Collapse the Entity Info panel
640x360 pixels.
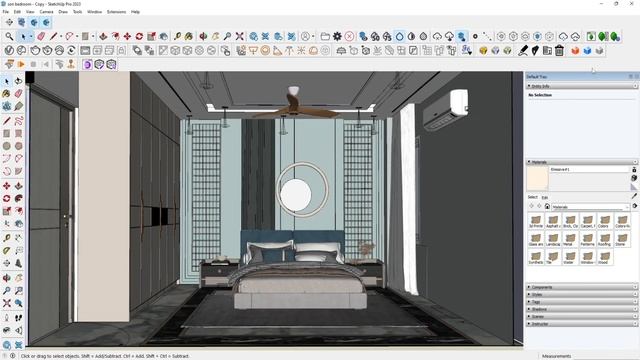(581, 86)
